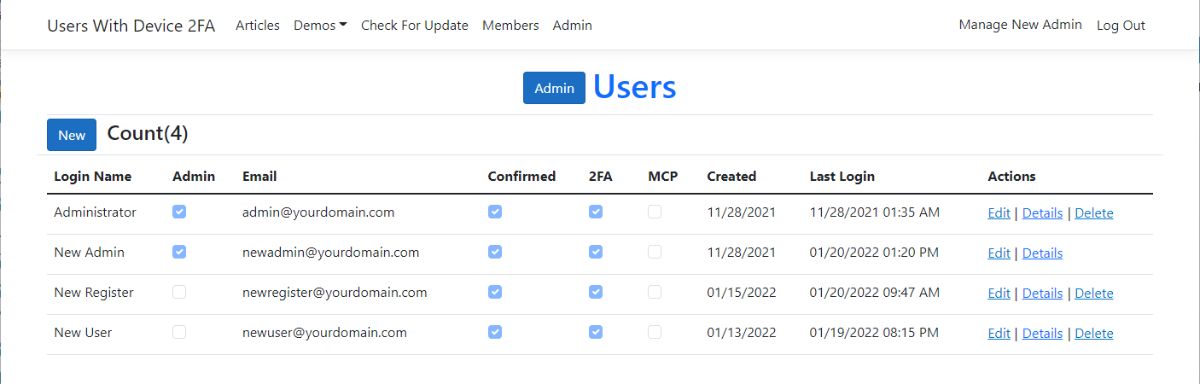Expand the Demos dropdown menu
Viewport: 1200px width, 384px height.
coord(320,26)
